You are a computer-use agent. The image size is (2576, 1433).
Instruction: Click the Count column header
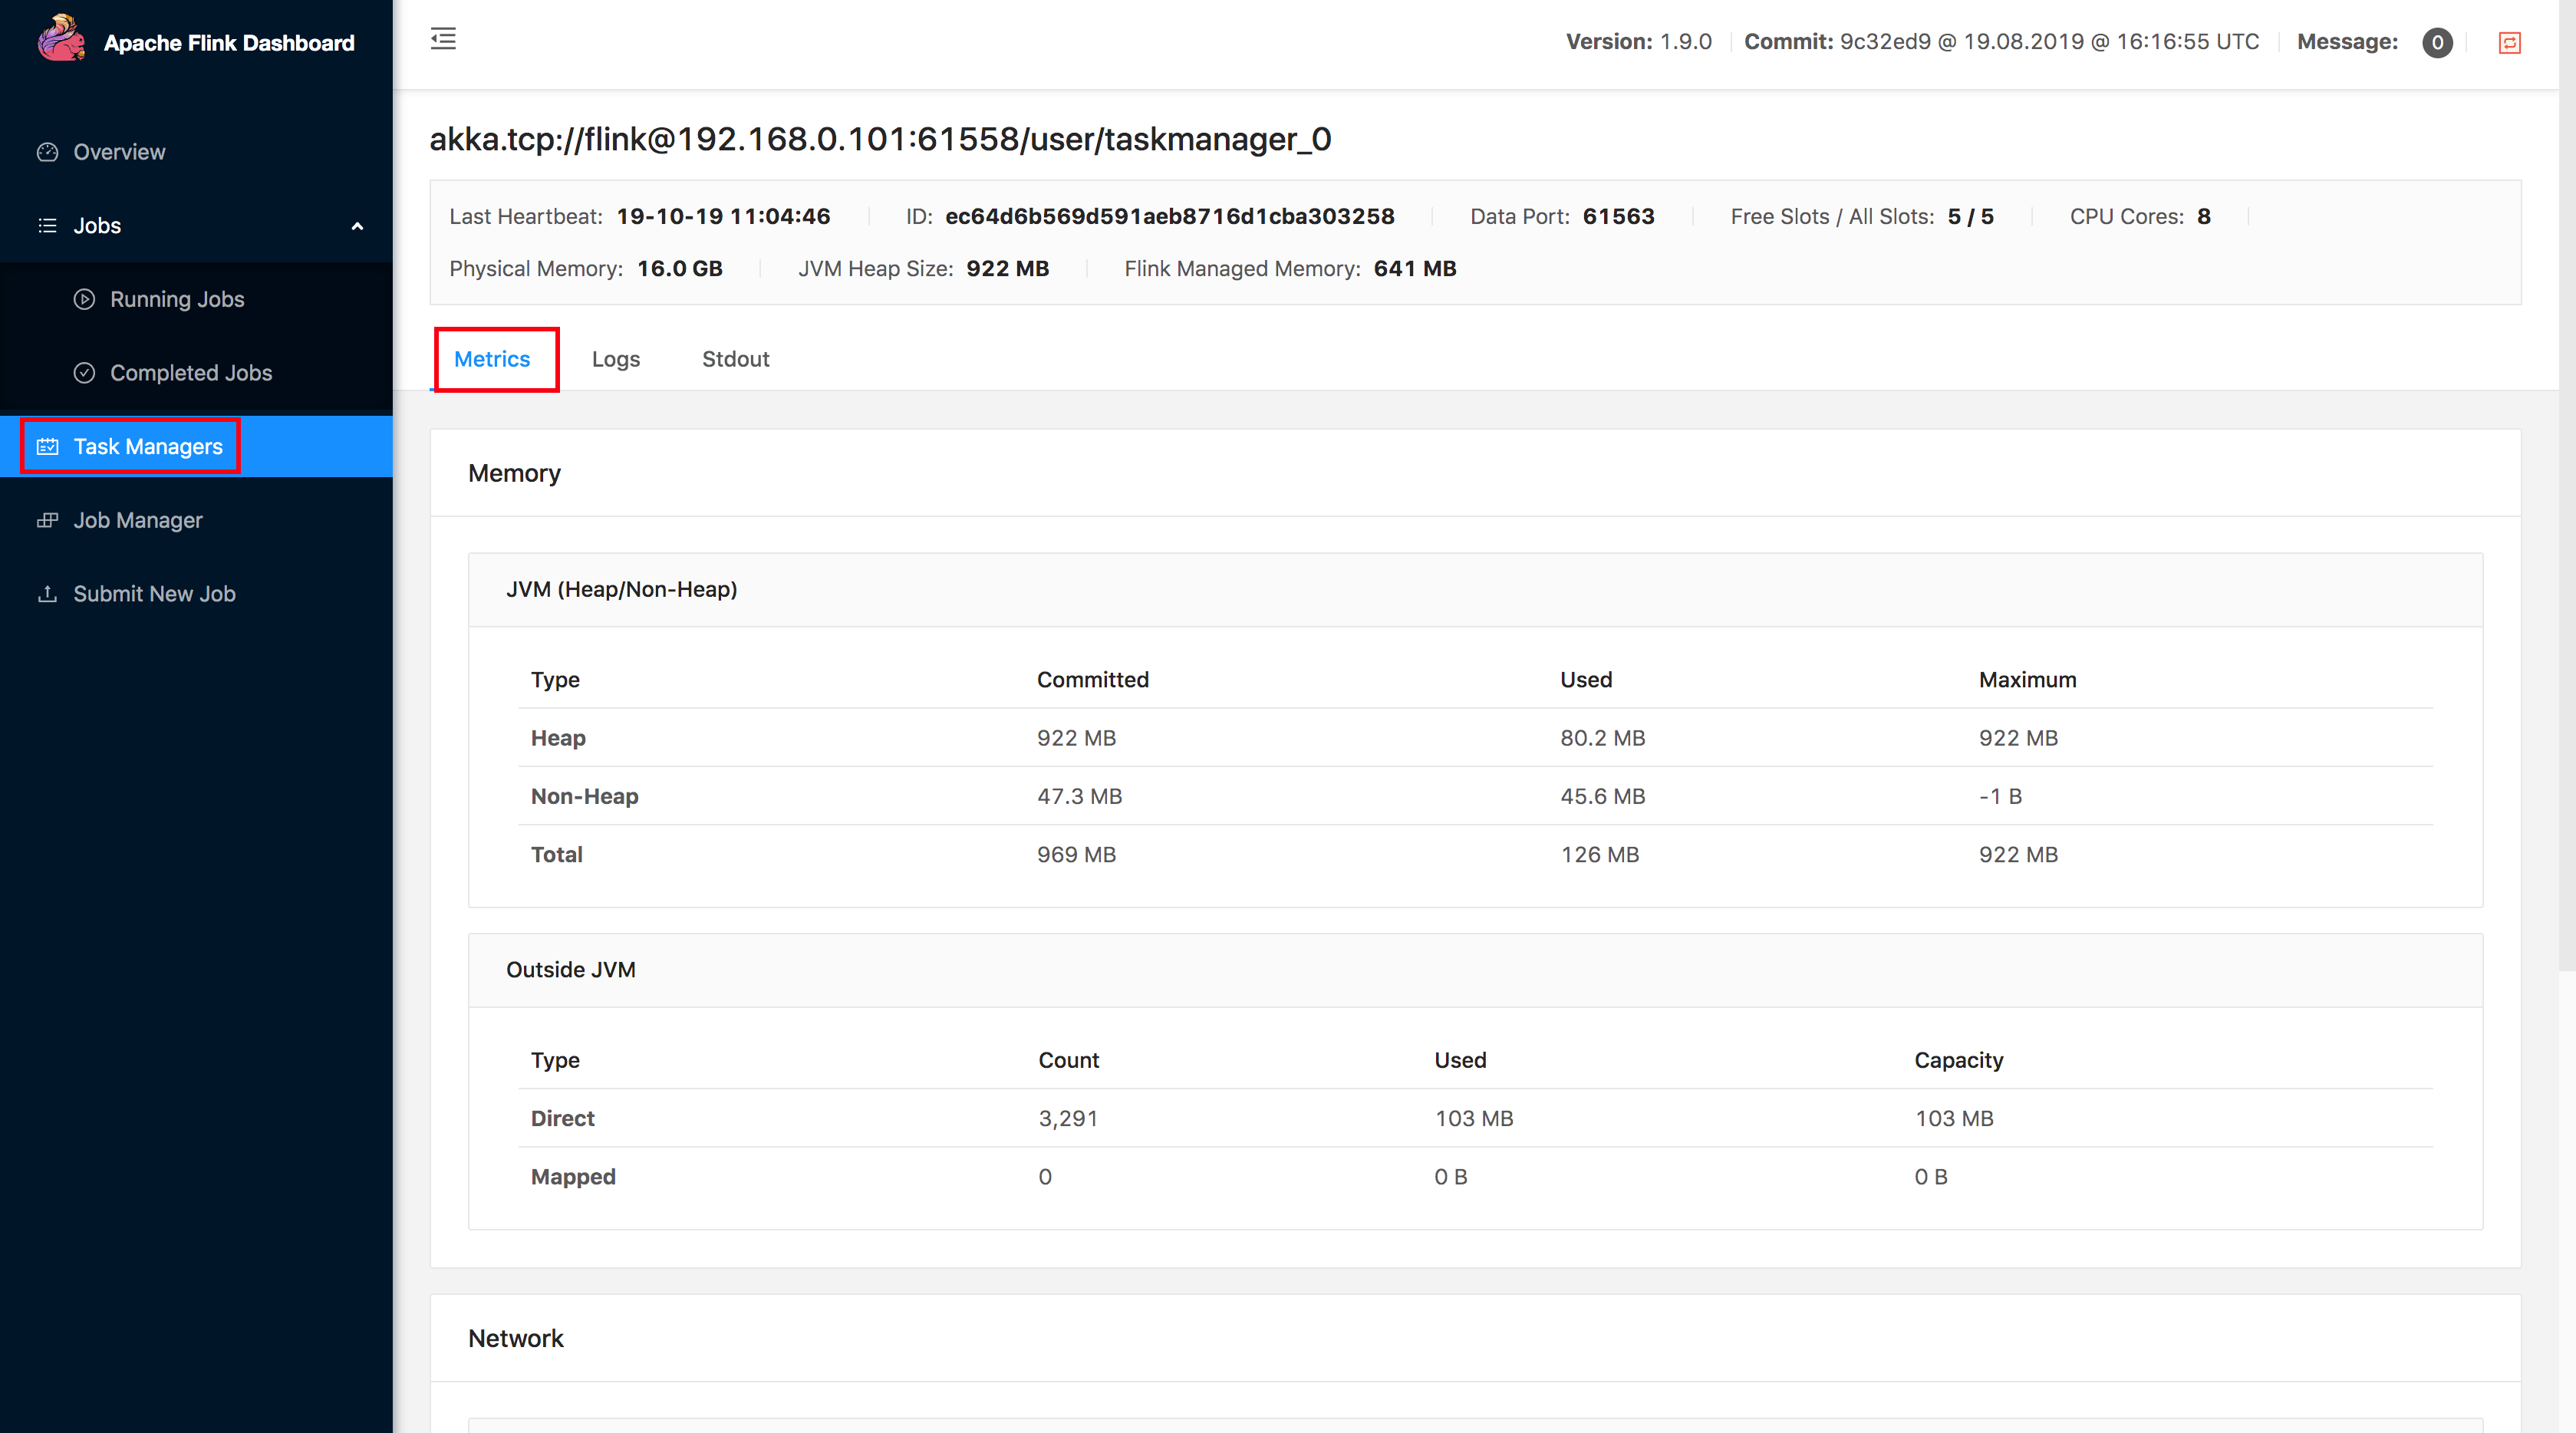point(1069,1060)
